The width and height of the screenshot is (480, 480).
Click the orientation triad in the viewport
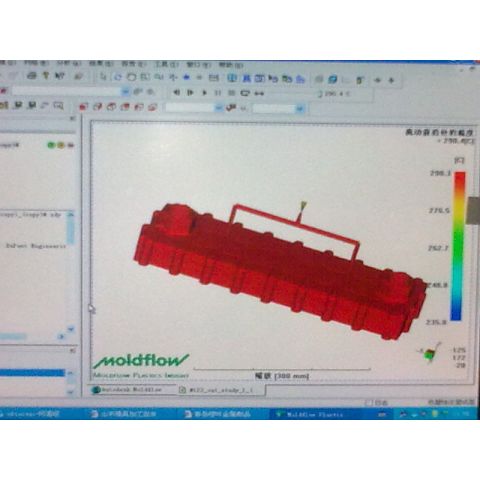[x=430, y=353]
